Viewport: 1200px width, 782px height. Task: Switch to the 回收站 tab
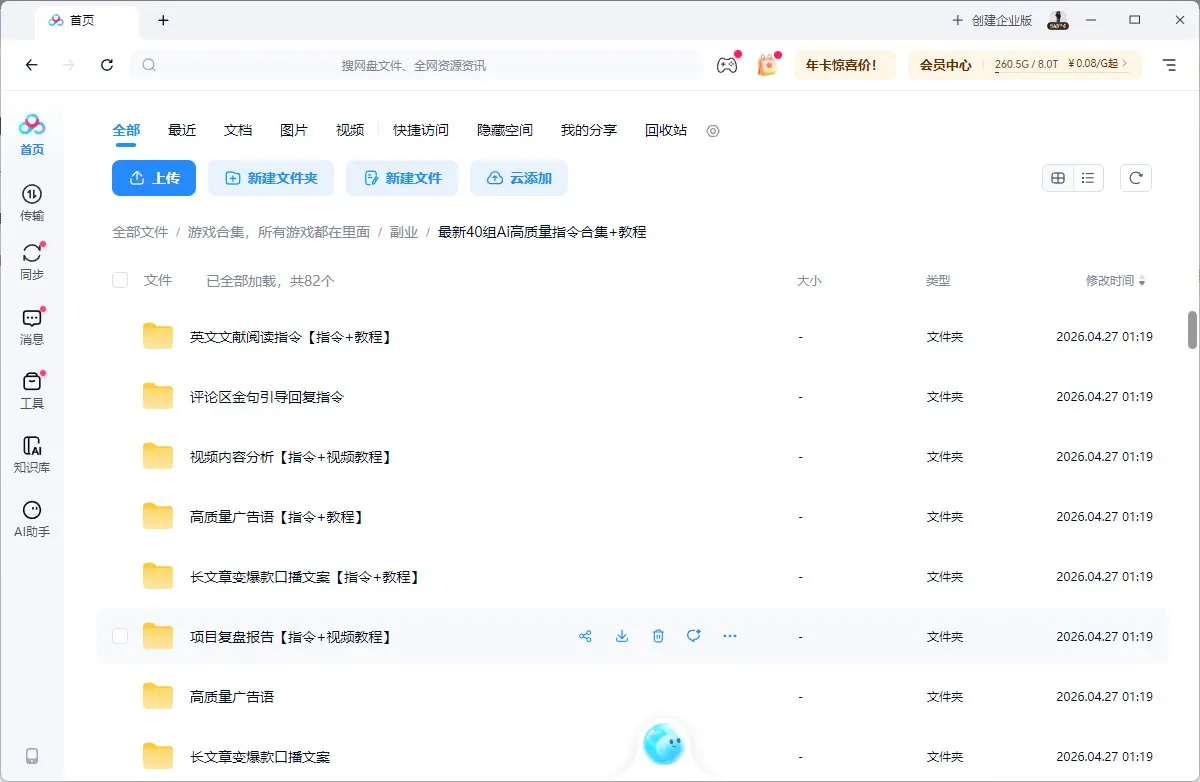665,130
